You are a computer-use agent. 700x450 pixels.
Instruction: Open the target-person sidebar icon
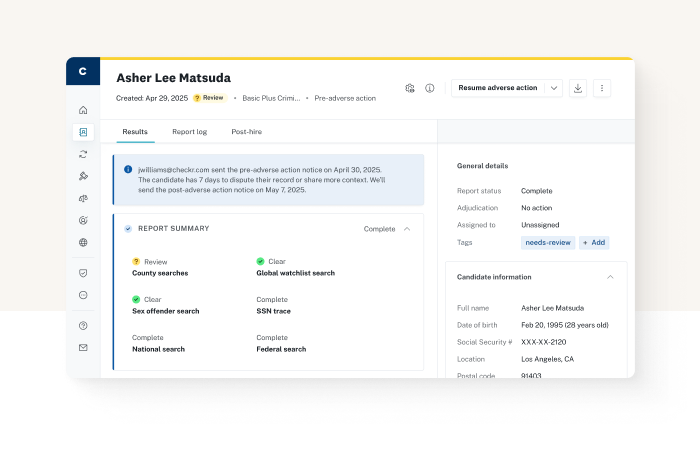83,220
